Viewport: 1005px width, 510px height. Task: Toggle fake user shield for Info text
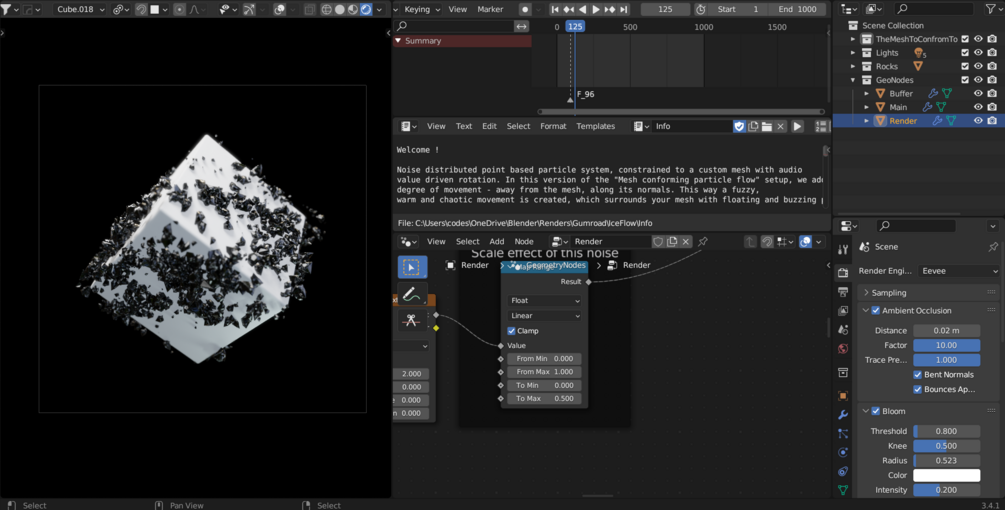[739, 126]
